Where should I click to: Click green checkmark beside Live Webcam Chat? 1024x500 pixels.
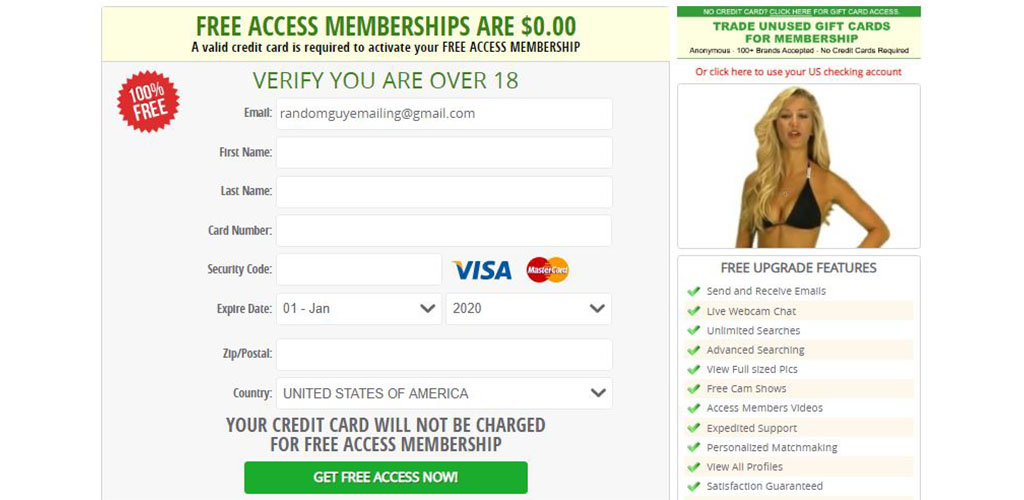tap(693, 311)
